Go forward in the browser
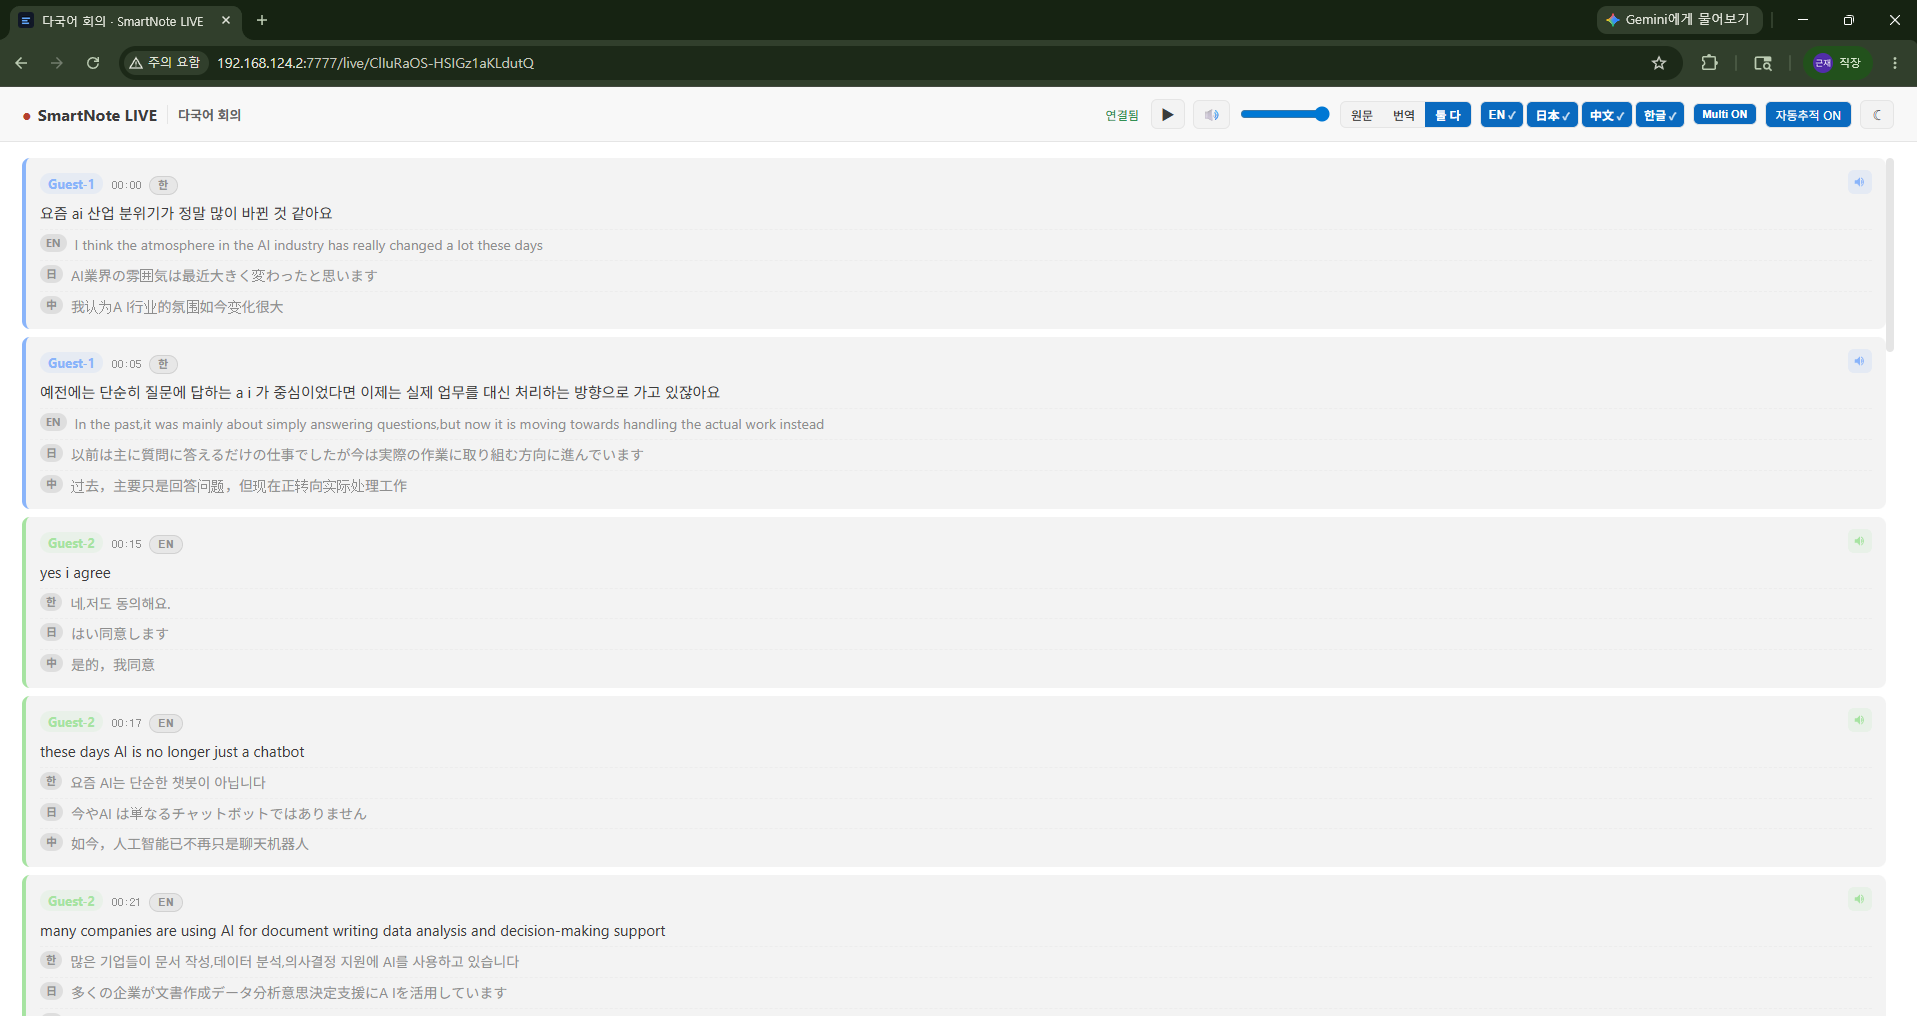Screen dimensions: 1917x1029 pyautogui.click(x=57, y=63)
